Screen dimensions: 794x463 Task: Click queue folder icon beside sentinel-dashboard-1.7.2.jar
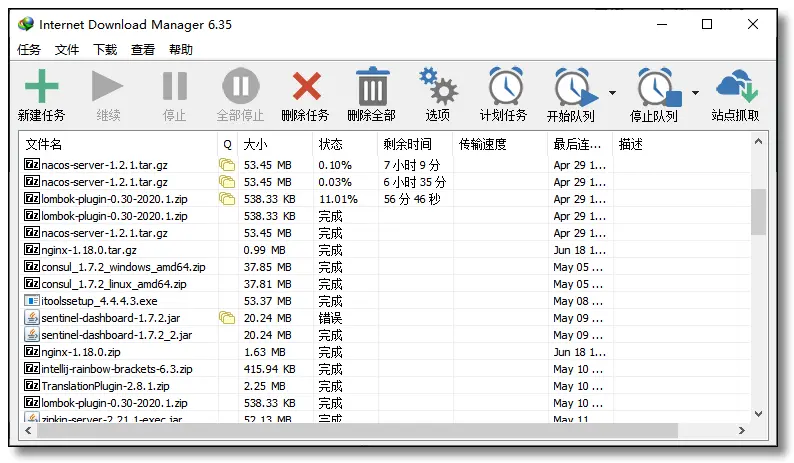tap(227, 318)
